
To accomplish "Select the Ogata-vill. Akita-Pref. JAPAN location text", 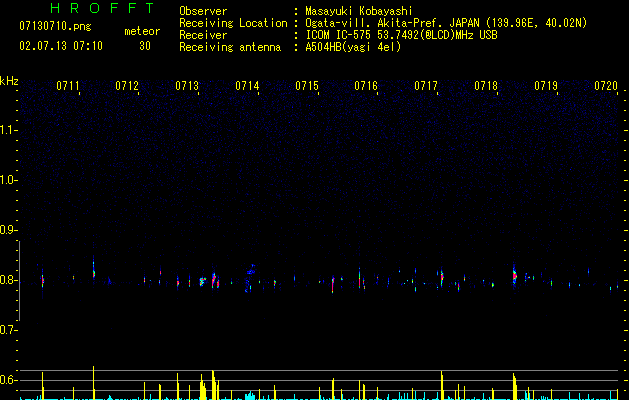I will click(446, 23).
